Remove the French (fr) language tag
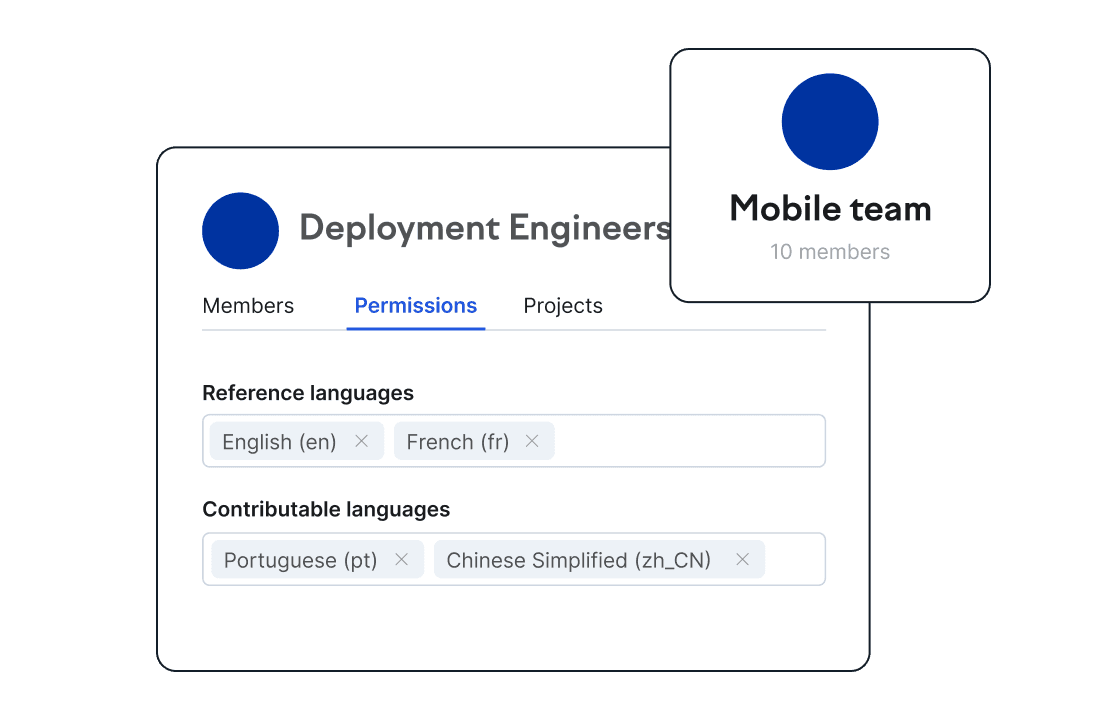 coord(532,441)
